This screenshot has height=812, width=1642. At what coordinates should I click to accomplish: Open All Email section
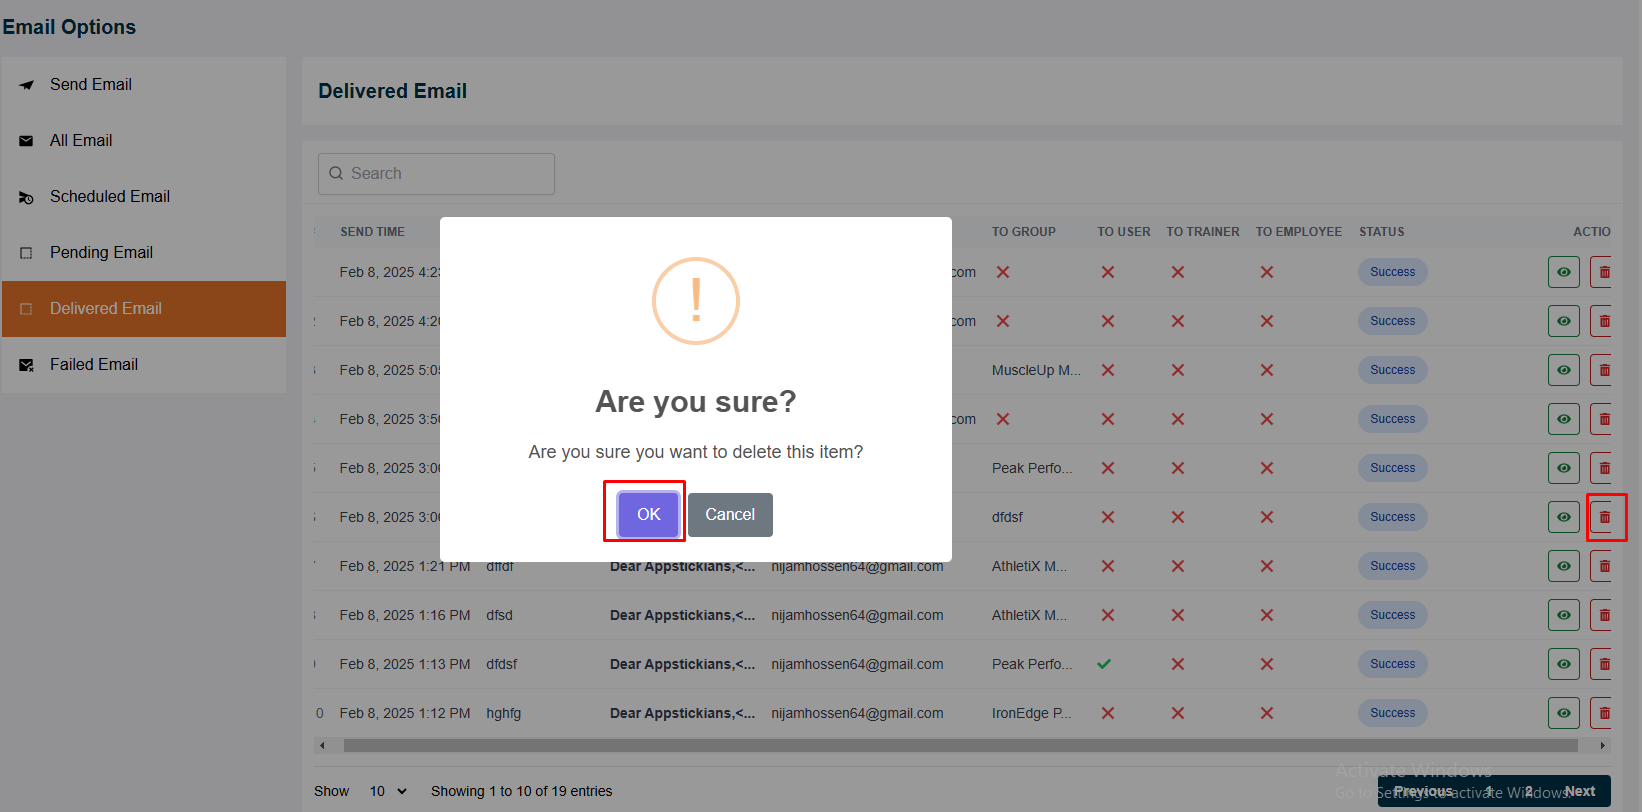[x=81, y=141]
